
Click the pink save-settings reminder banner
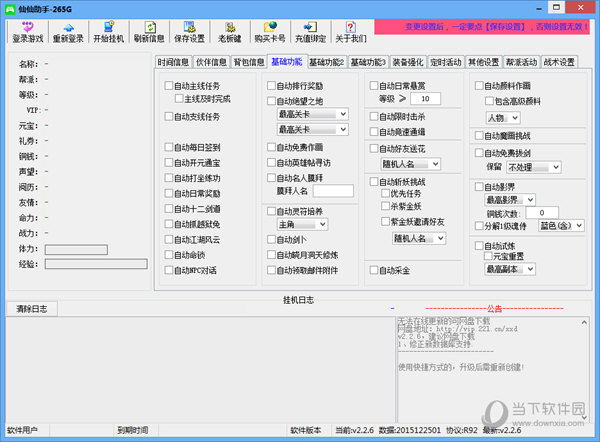coord(482,27)
